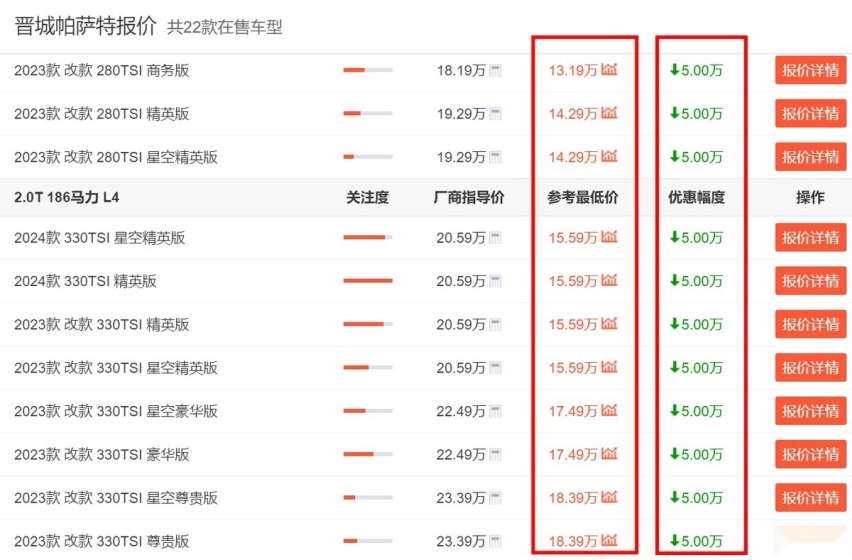Click price chart icon in 2023款 改款 330TSI 尊贵版 row
The image size is (852, 560).
point(609,540)
